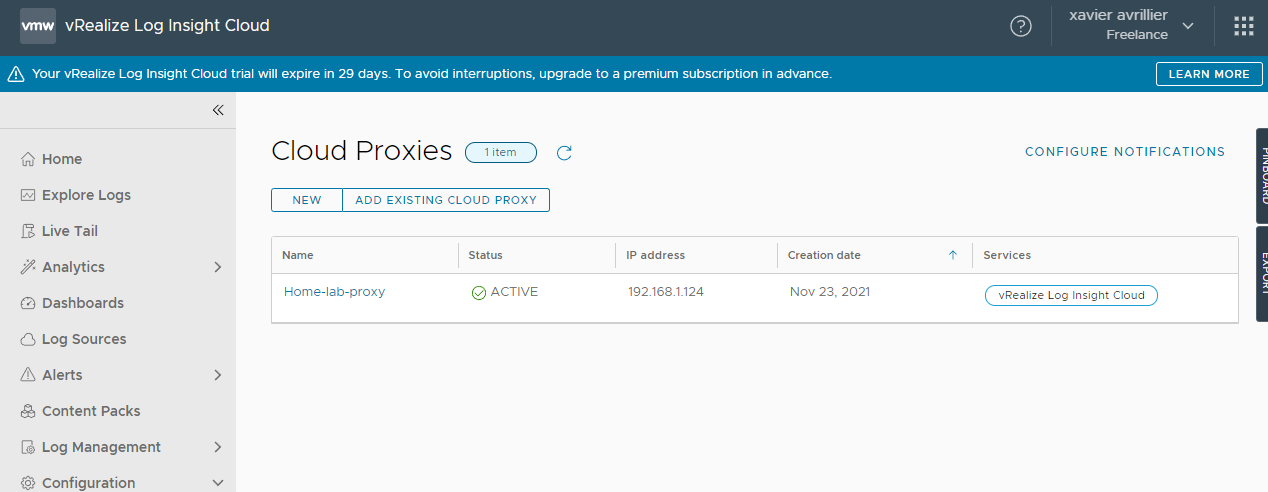
Task: Open Log Sources page
Action: pos(84,339)
